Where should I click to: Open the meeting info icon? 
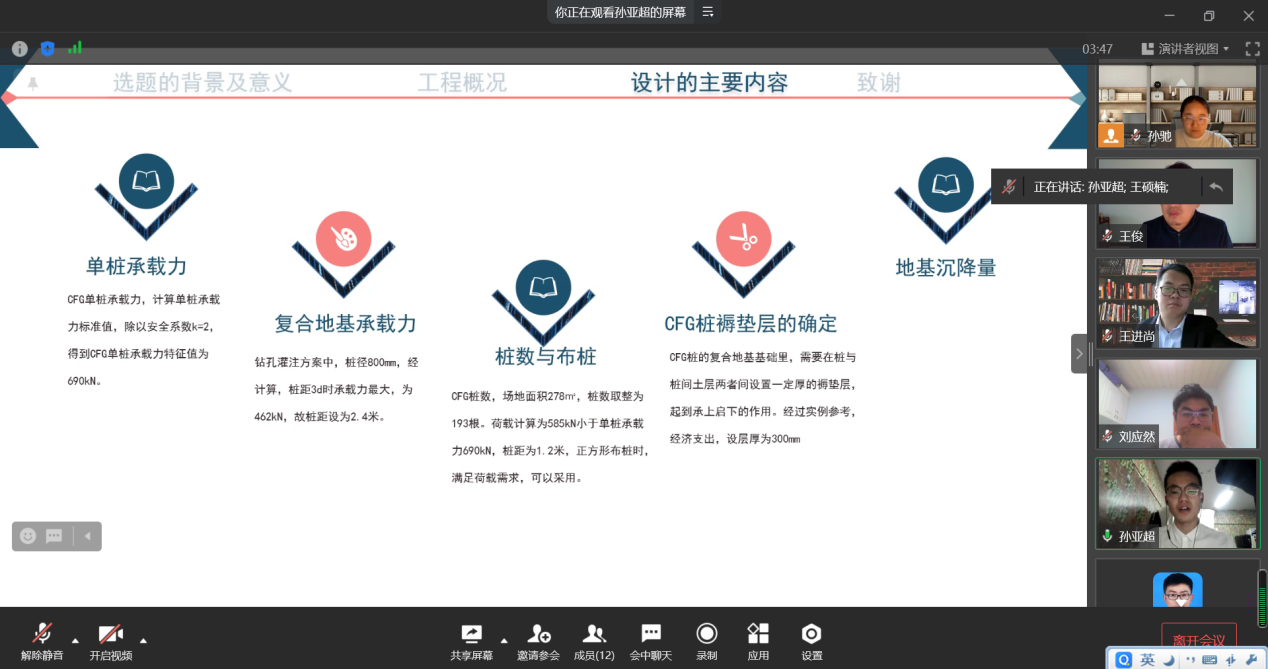(x=20, y=48)
